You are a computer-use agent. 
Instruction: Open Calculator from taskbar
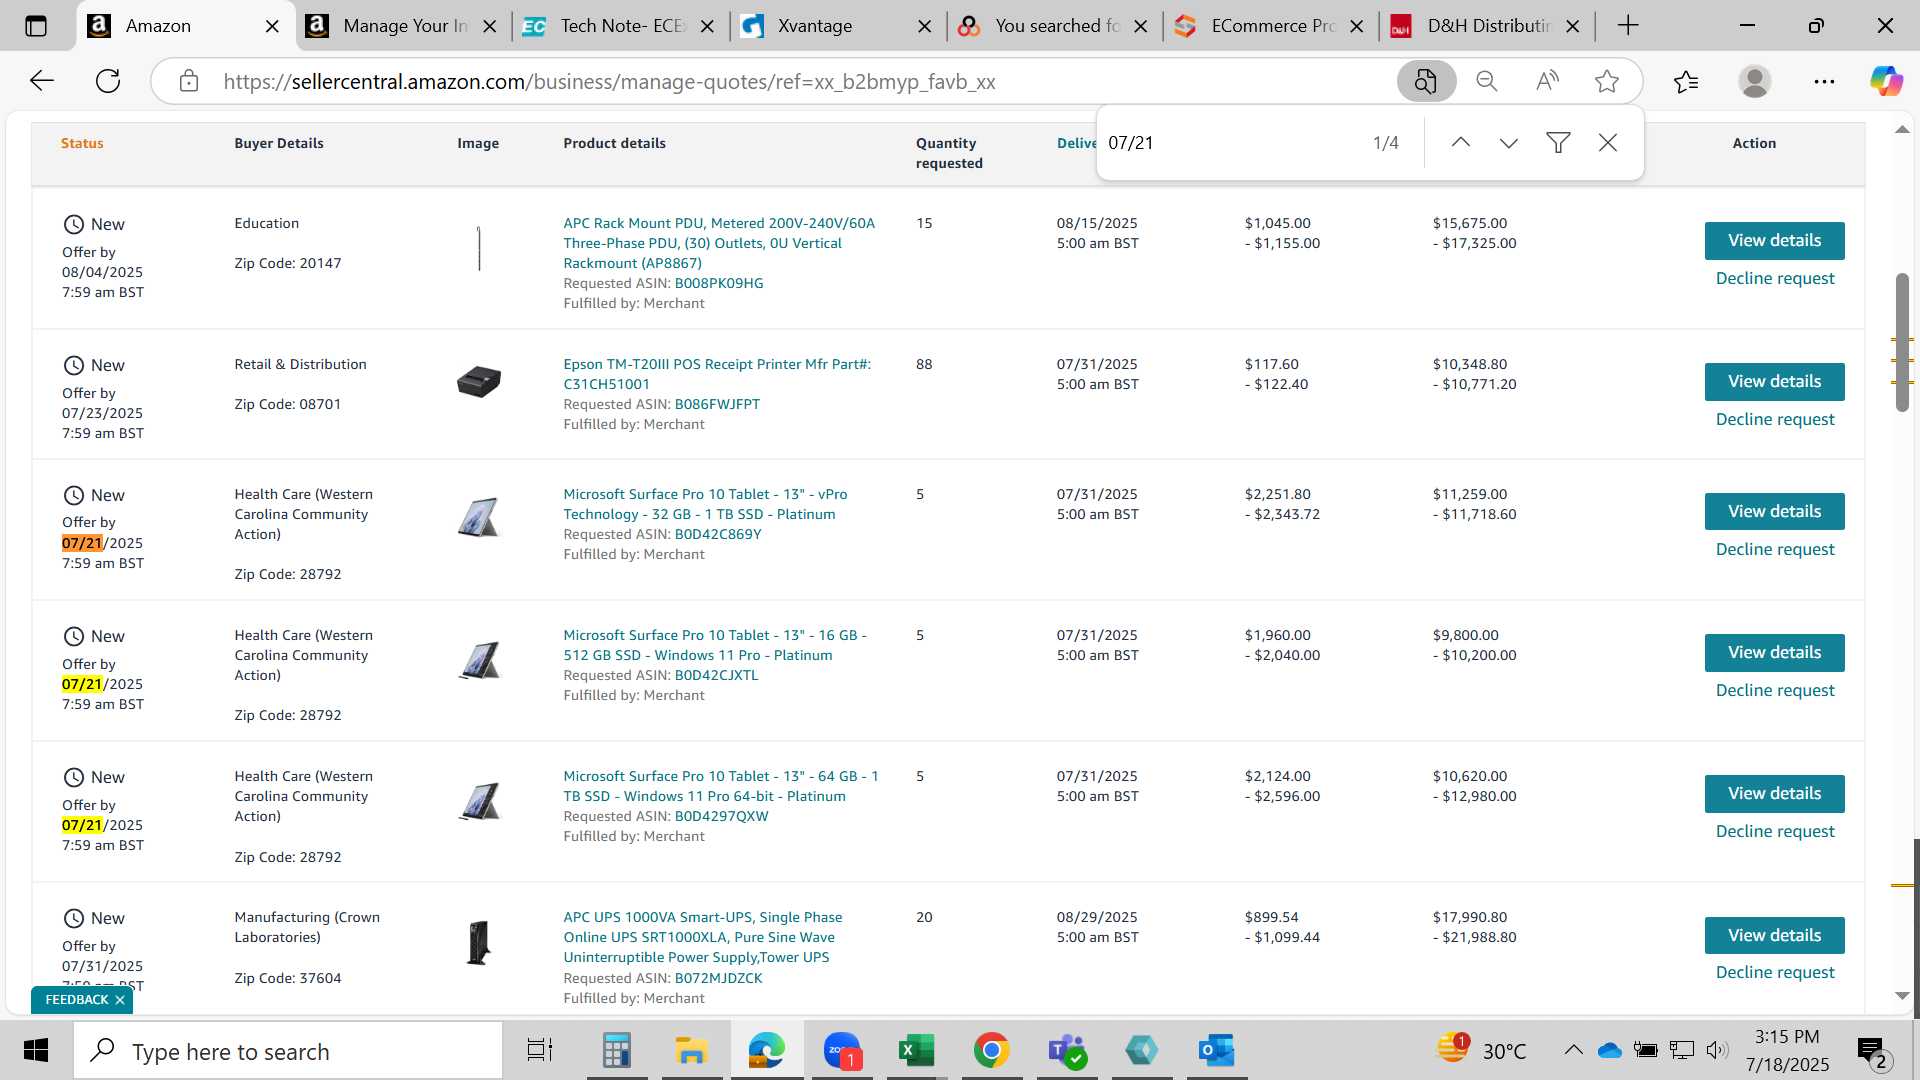point(616,1051)
